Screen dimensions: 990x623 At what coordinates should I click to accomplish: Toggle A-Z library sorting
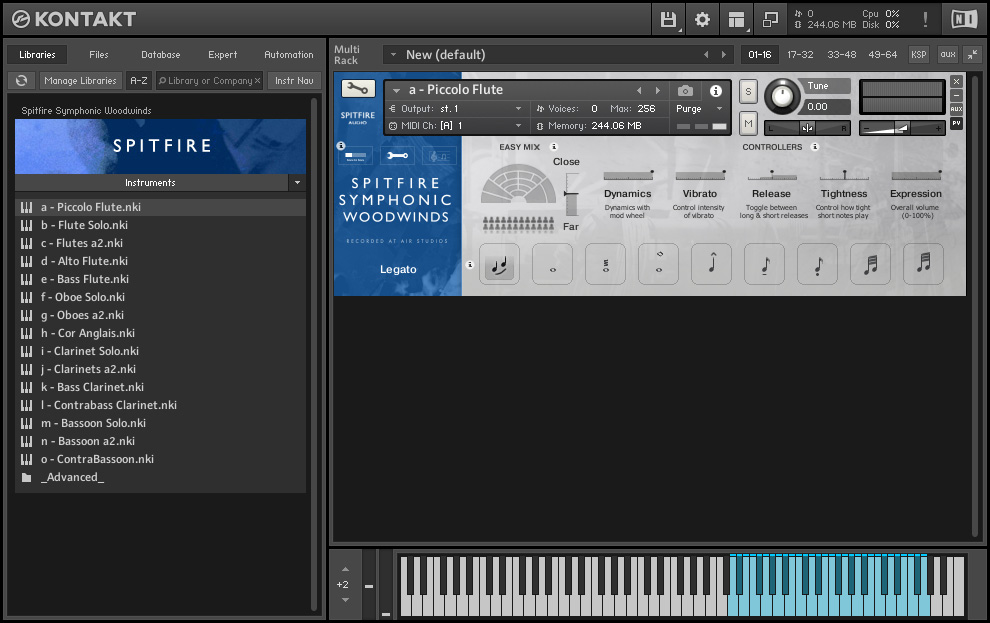point(139,81)
